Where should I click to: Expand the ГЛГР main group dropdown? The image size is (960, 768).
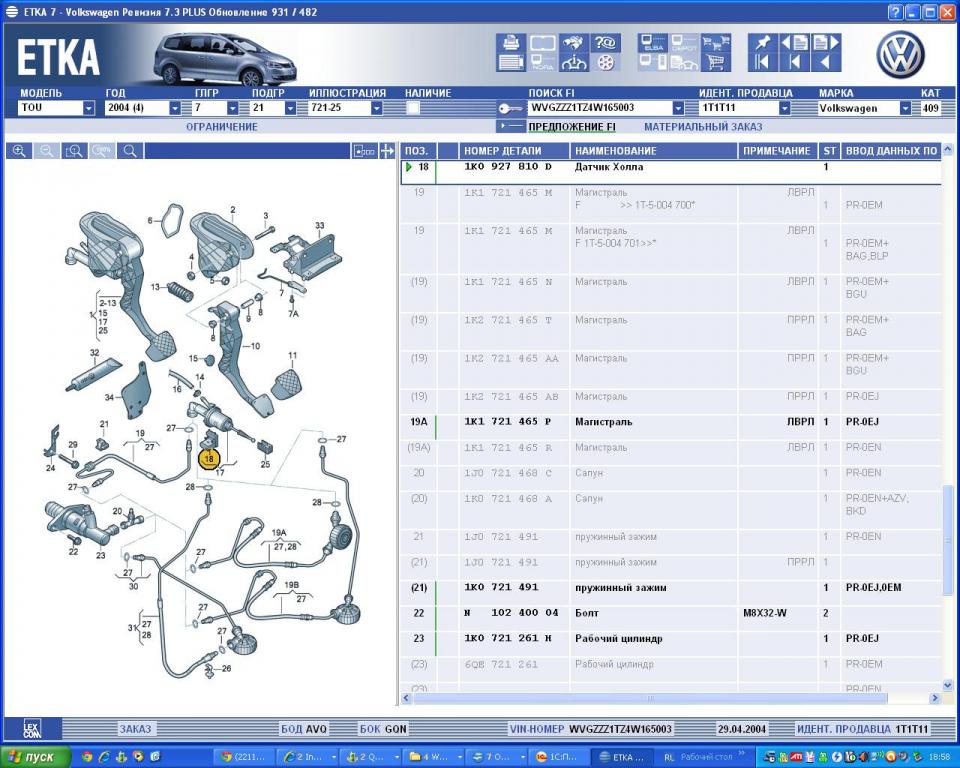233,108
